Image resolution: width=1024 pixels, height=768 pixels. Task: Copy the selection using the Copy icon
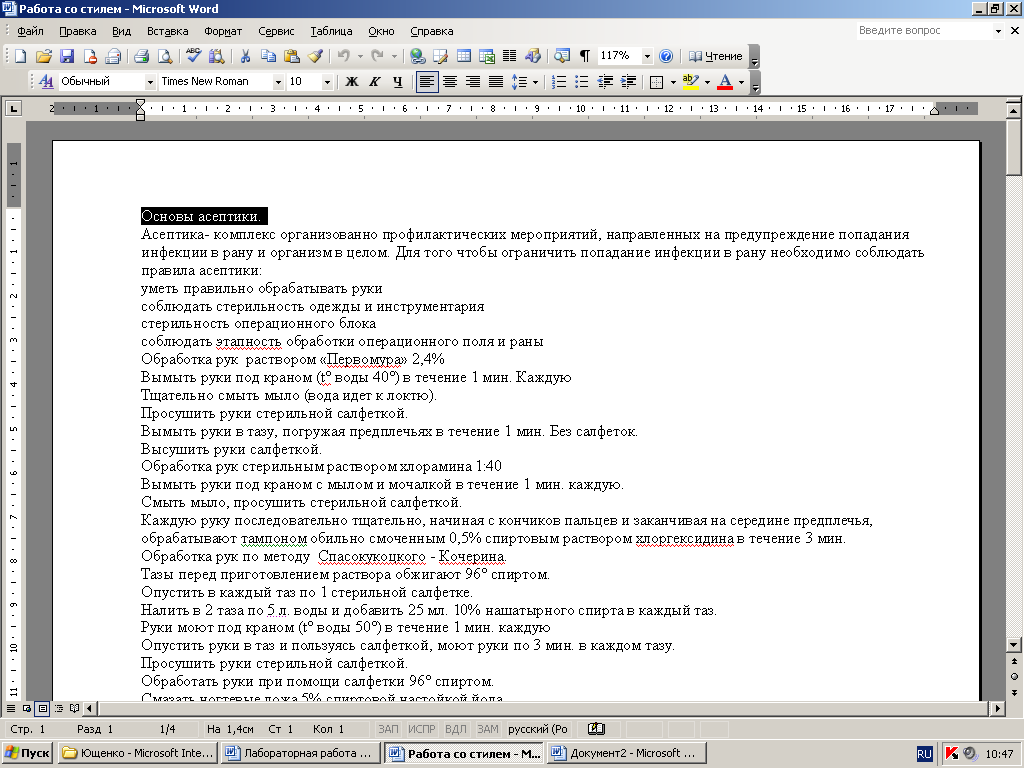[268, 56]
